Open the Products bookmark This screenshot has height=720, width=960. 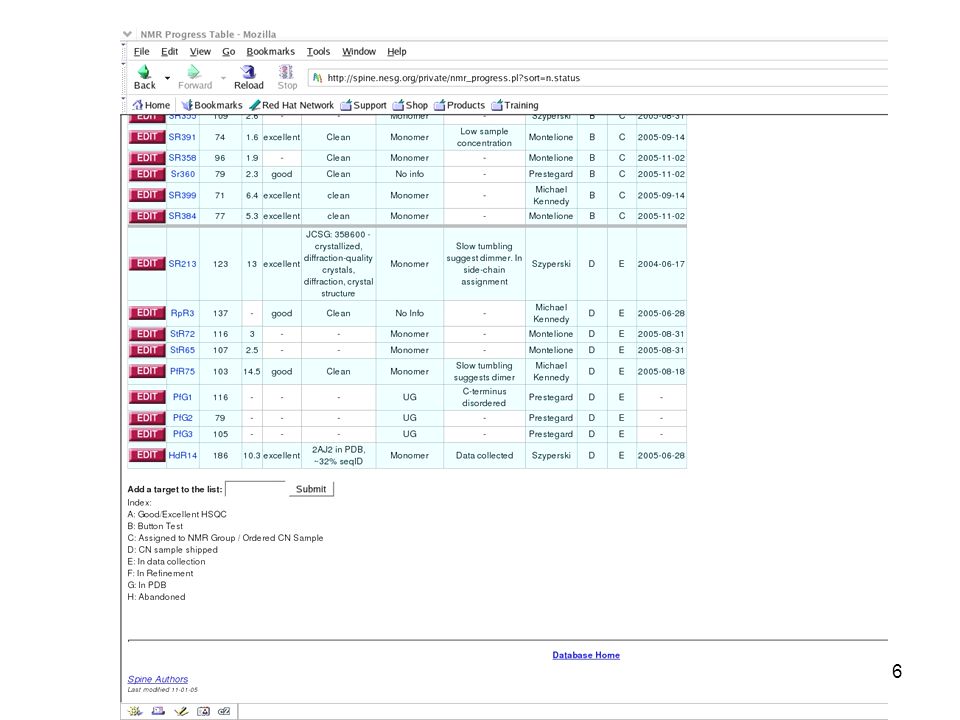[x=459, y=105]
